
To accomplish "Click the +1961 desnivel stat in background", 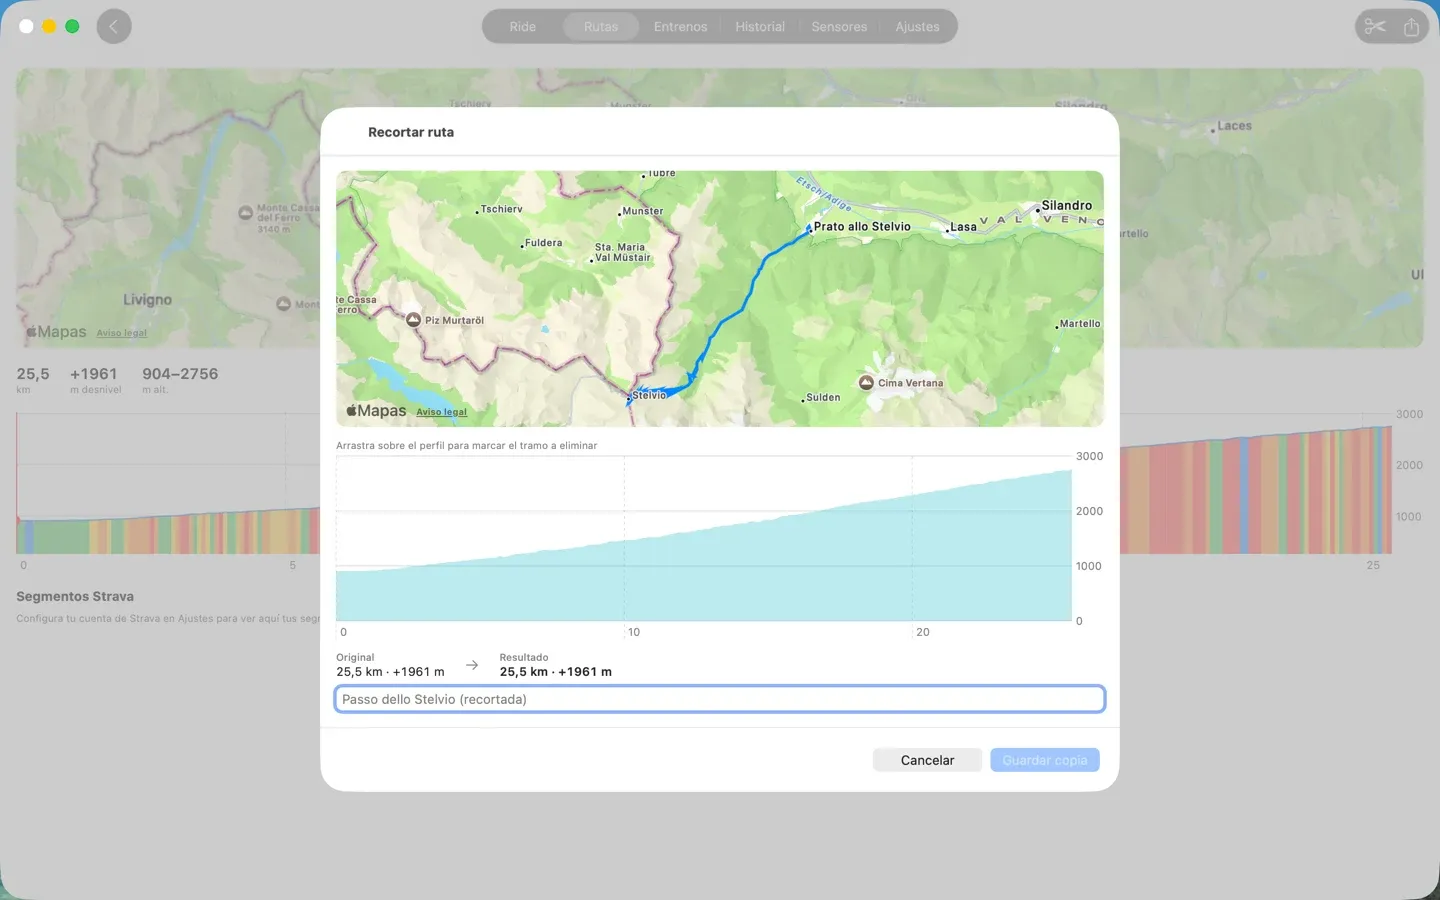I will [93, 374].
